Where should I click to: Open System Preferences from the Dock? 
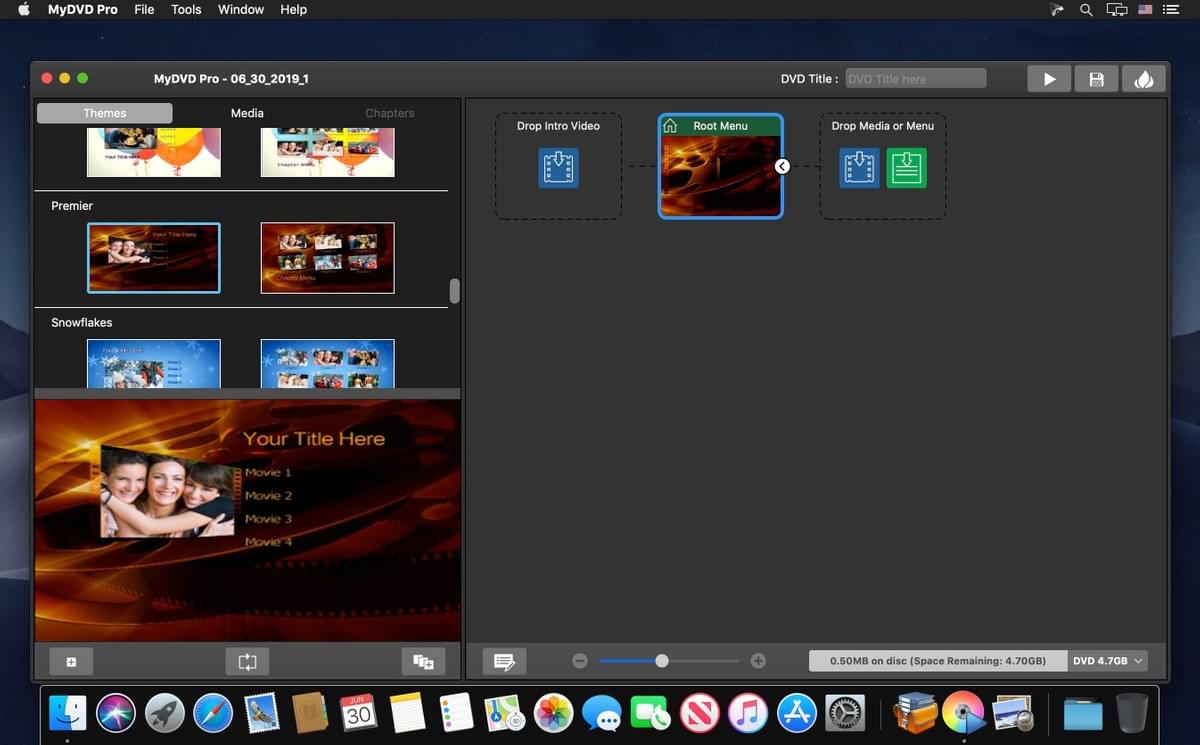(846, 713)
